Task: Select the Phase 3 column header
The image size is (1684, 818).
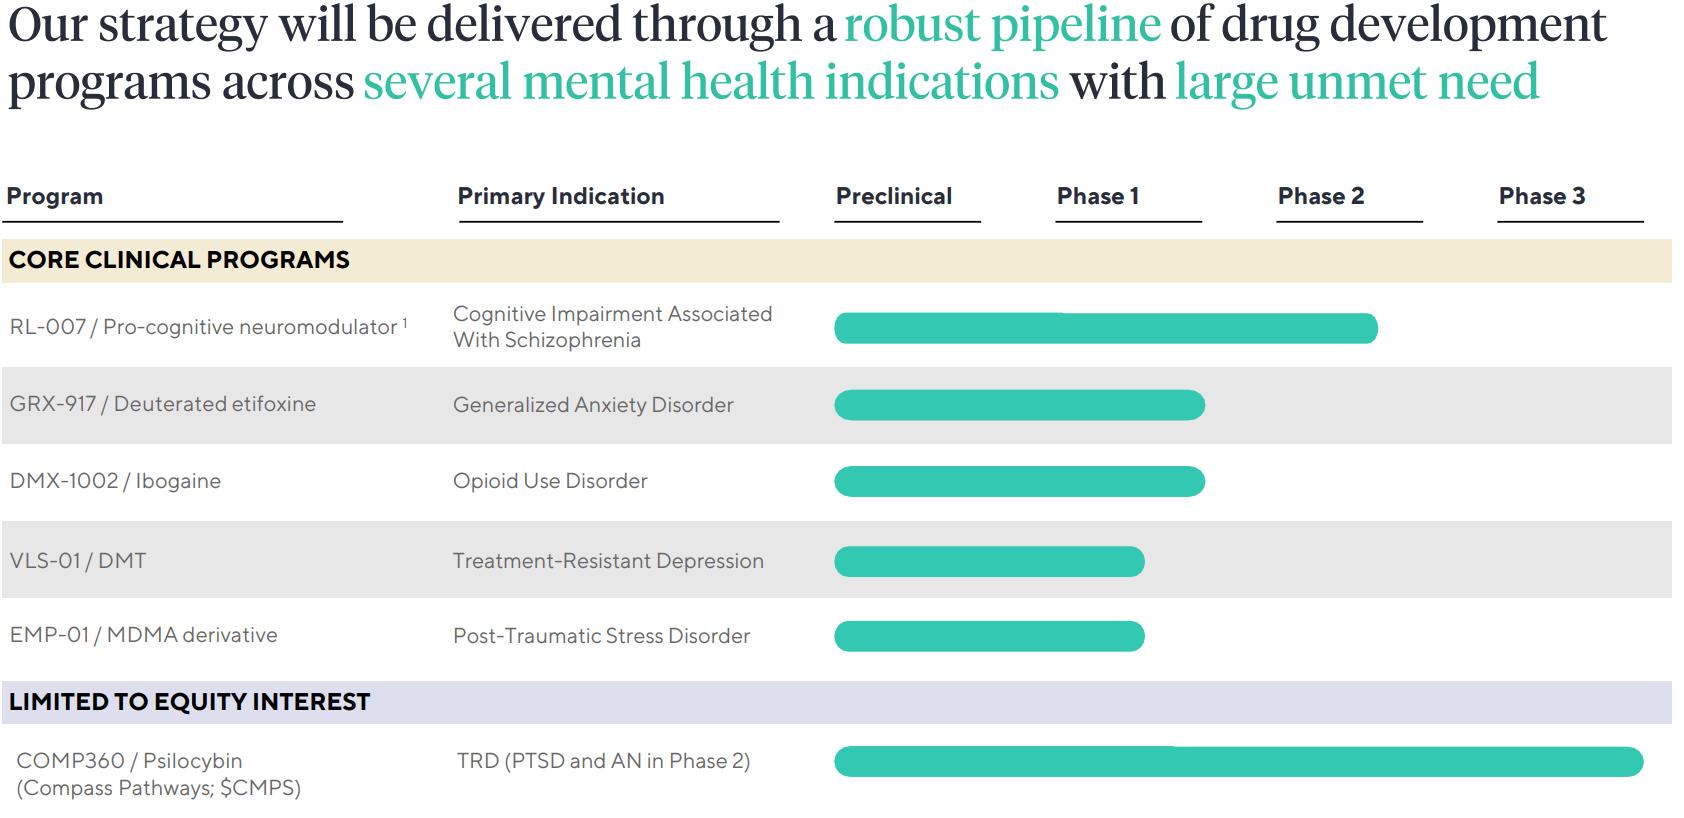Action: tap(1542, 196)
